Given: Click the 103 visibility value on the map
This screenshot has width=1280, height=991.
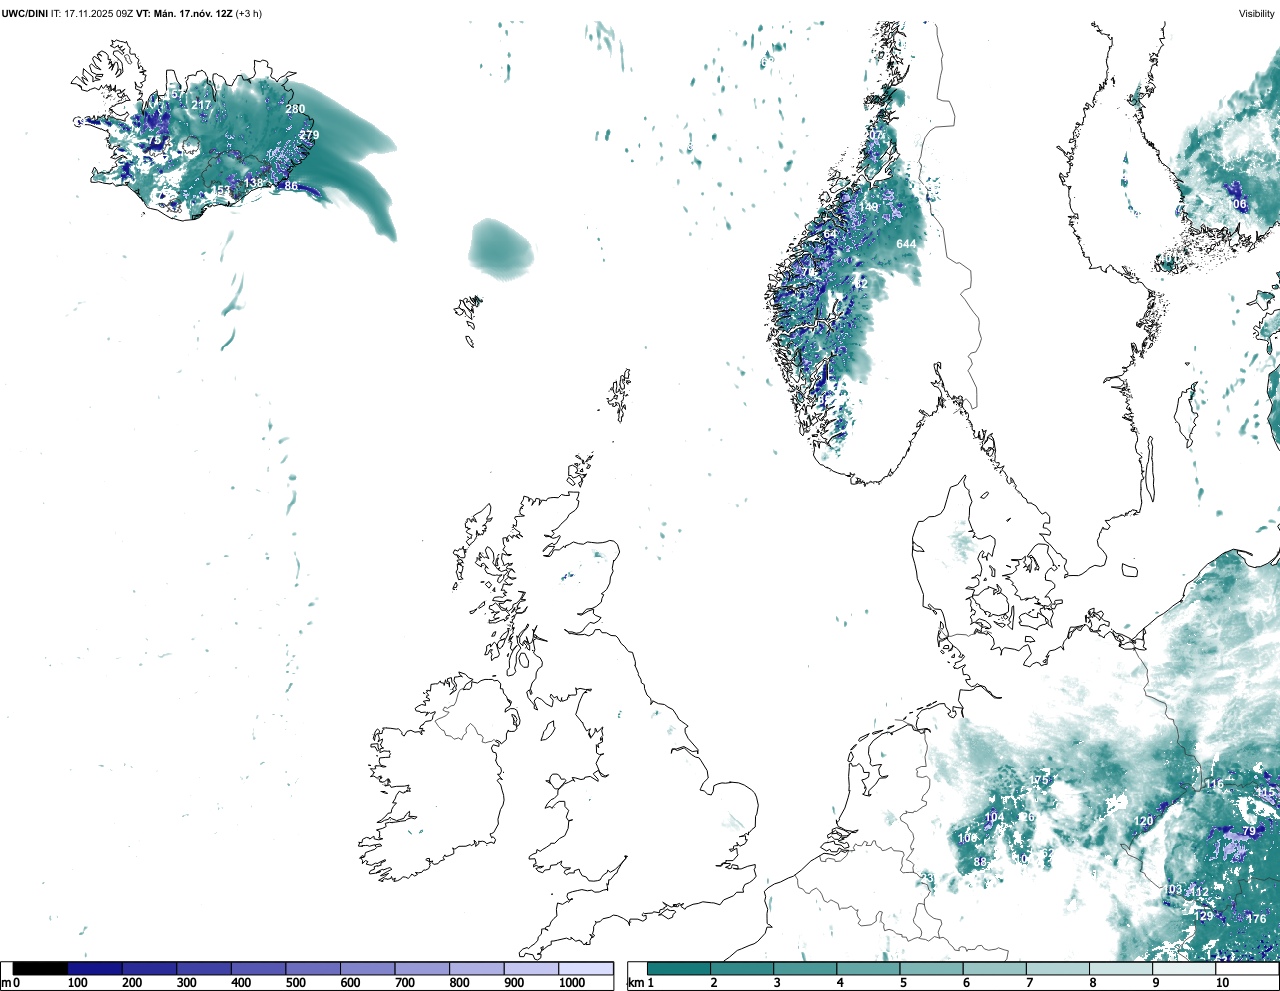Looking at the screenshot, I should pyautogui.click(x=1173, y=889).
